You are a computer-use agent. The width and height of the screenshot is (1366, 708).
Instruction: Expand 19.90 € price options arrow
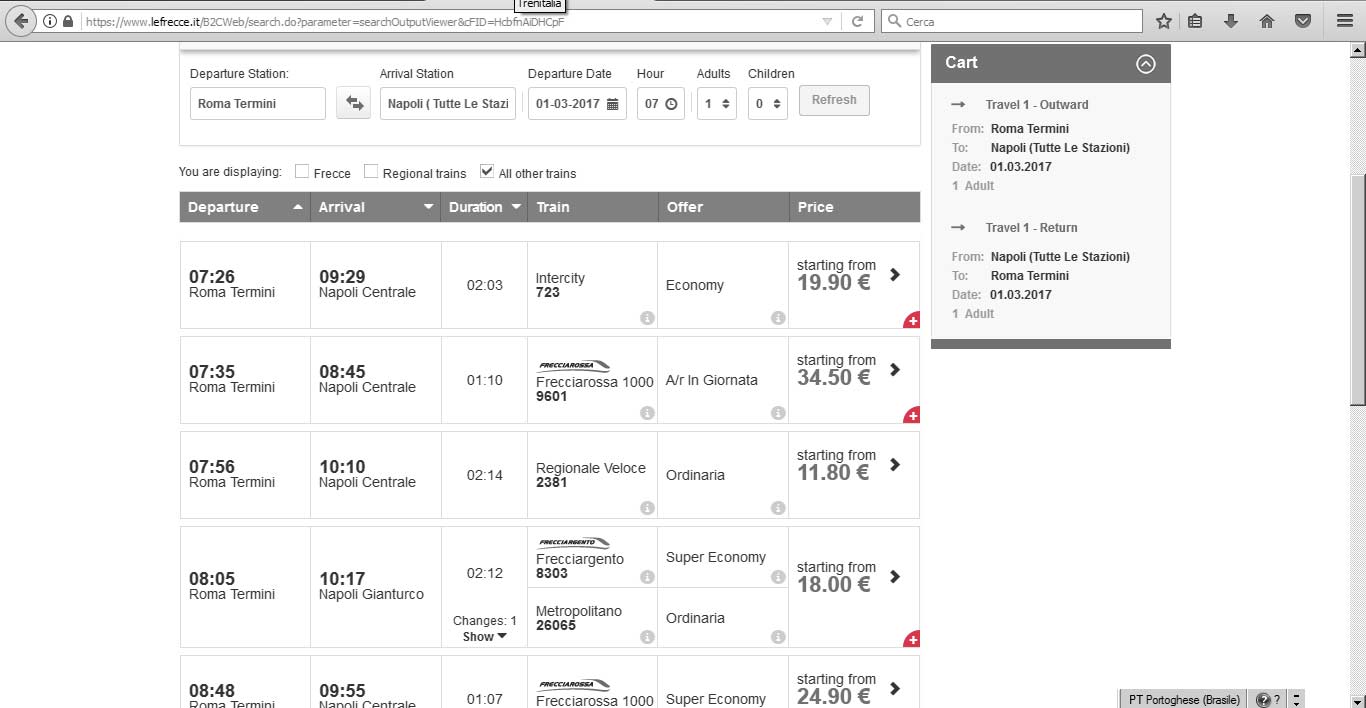tap(894, 274)
